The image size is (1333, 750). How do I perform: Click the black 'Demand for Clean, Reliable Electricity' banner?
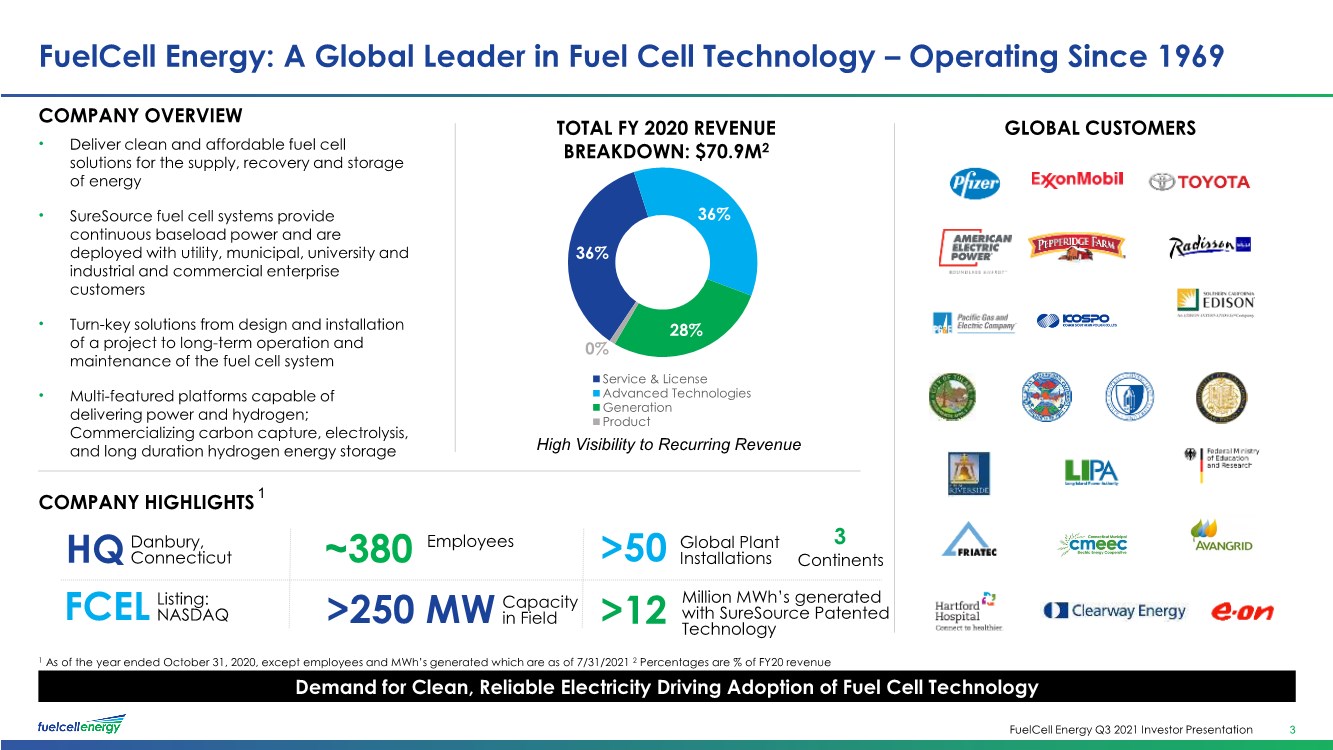[667, 687]
